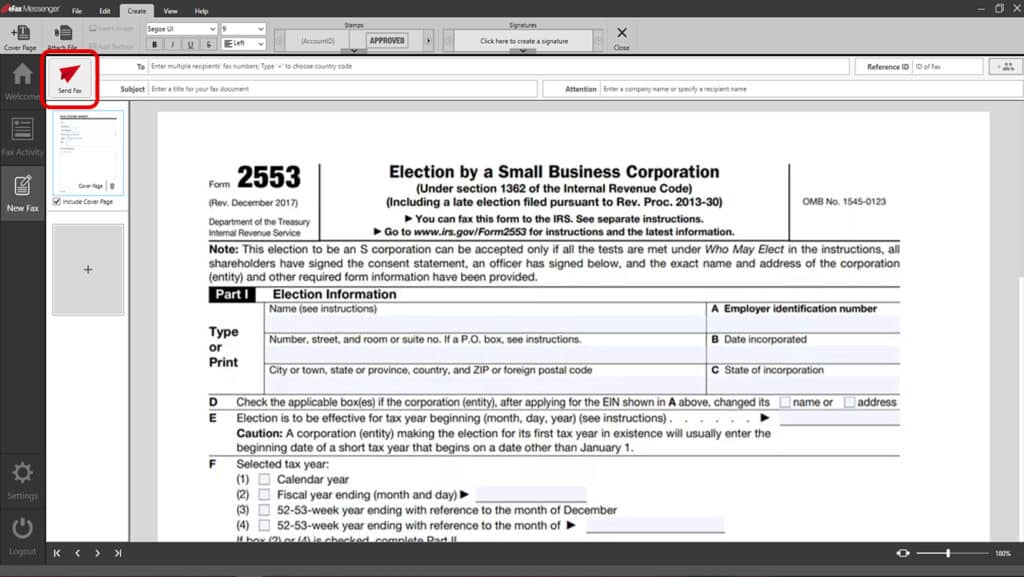This screenshot has width=1024, height=577.
Task: Open the File menu
Action: coord(77,10)
